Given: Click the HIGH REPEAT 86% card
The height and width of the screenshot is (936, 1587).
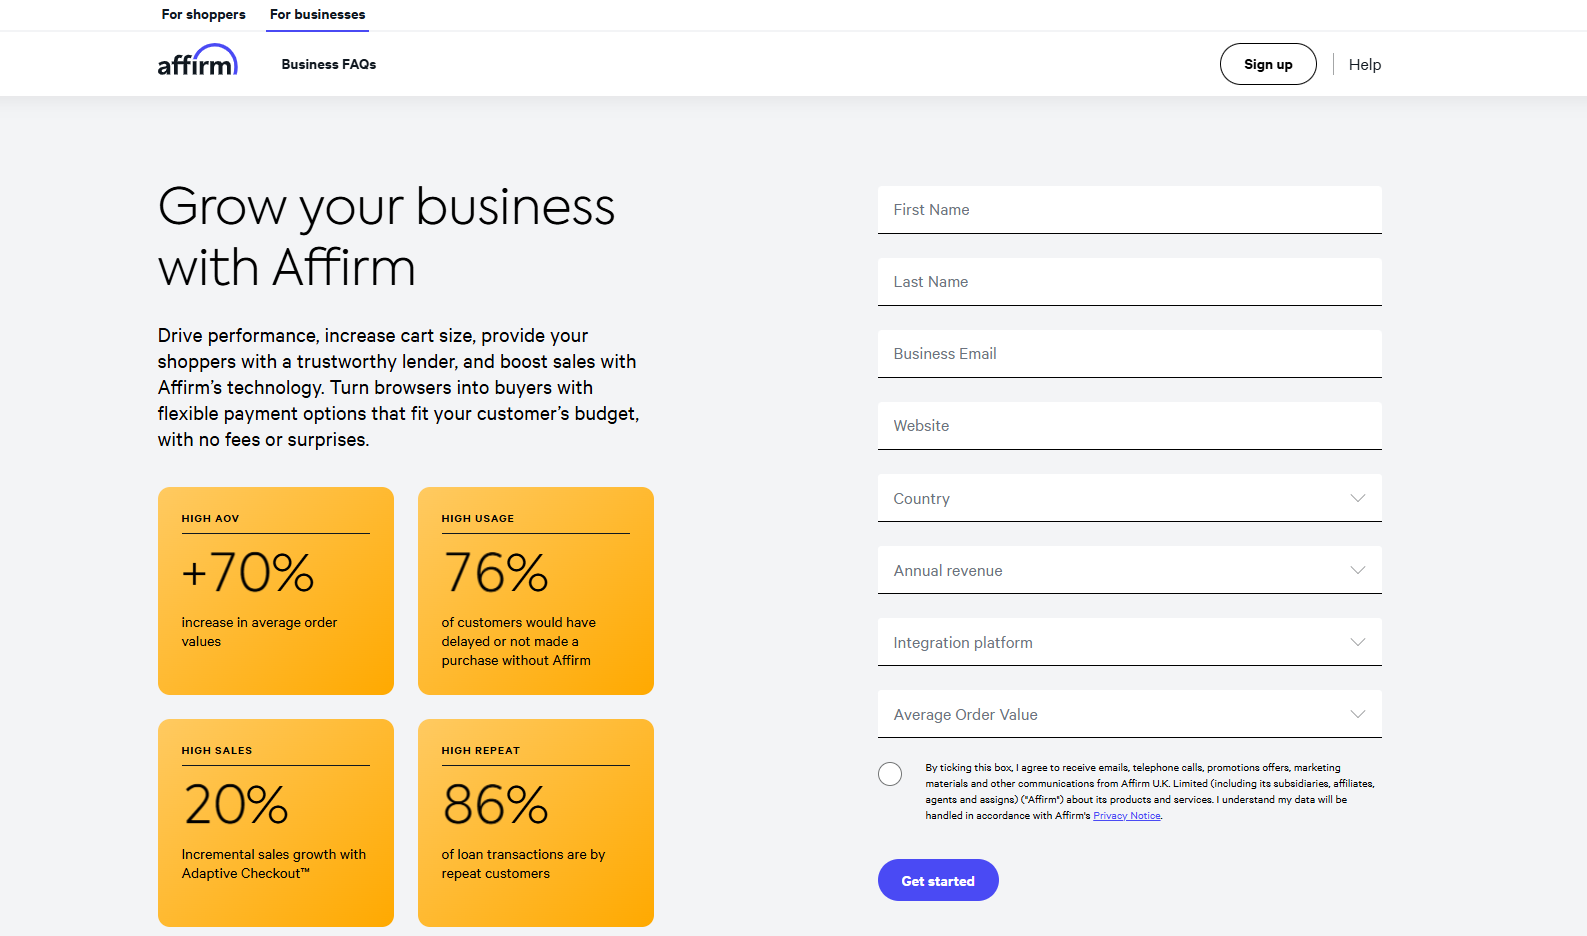Looking at the screenshot, I should [536, 823].
